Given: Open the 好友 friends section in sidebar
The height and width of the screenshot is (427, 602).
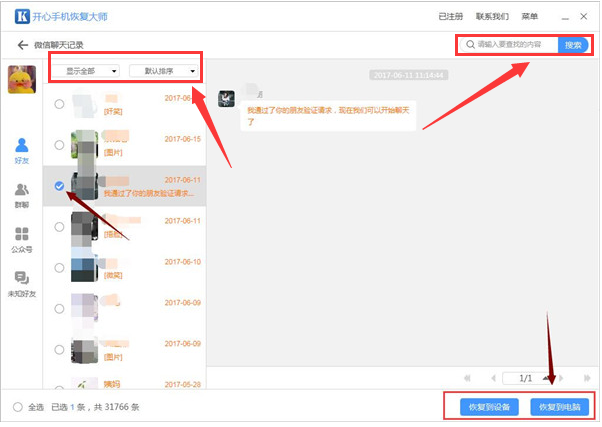Looking at the screenshot, I should point(21,151).
